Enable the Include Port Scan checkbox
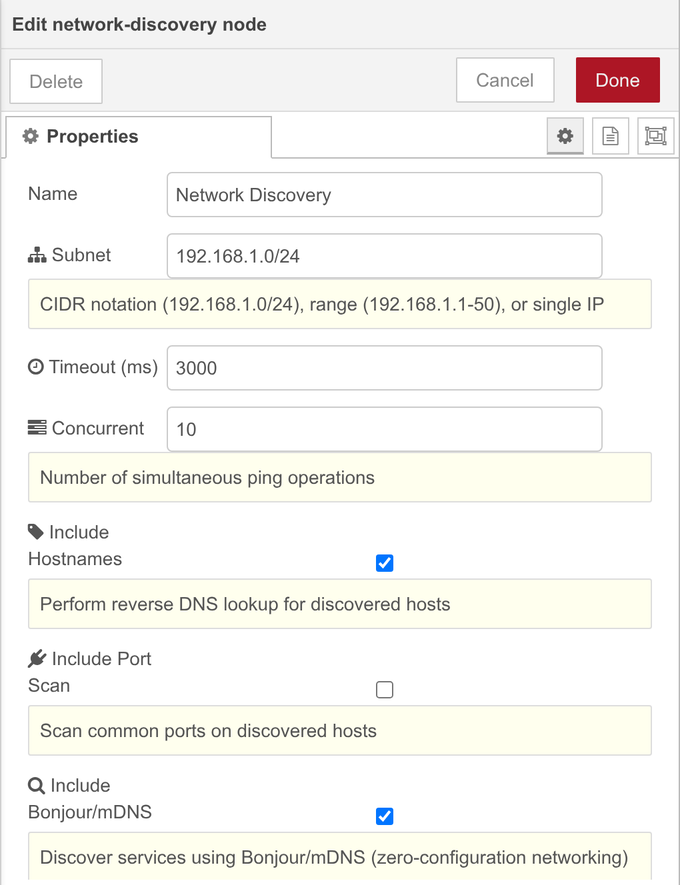 384,689
